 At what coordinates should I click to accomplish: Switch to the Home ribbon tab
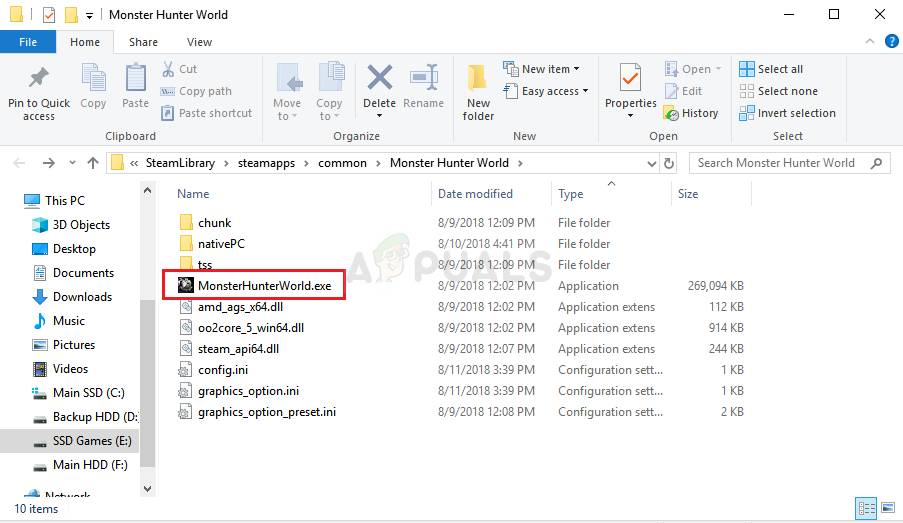click(85, 42)
